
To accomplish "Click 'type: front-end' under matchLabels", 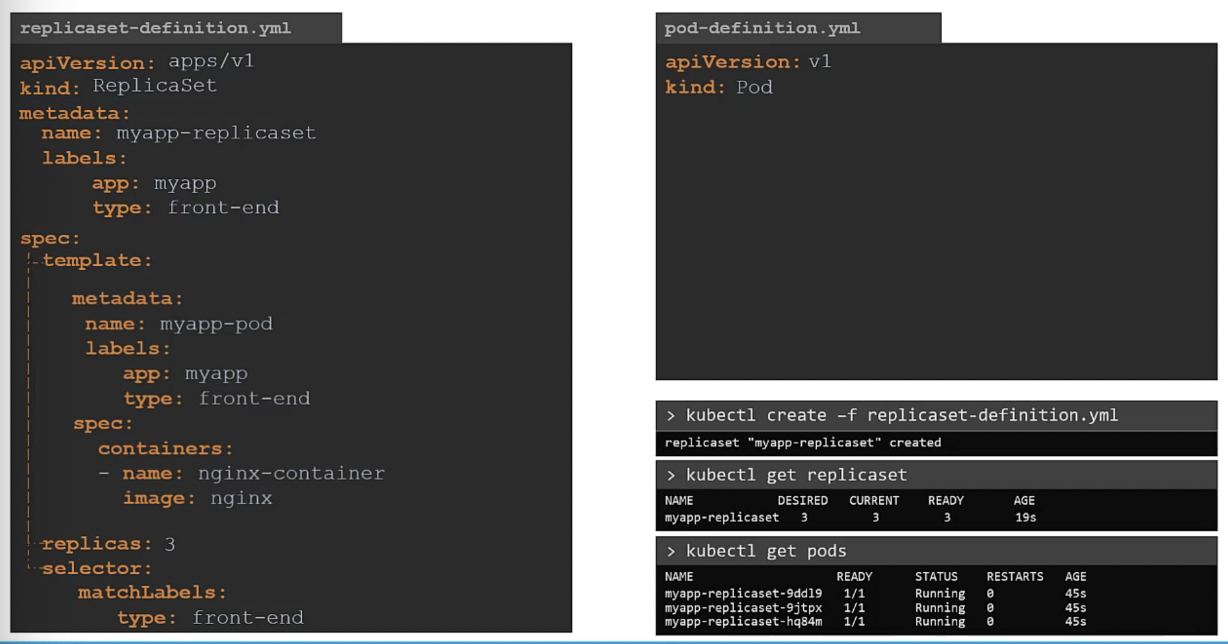I will tap(210, 618).
